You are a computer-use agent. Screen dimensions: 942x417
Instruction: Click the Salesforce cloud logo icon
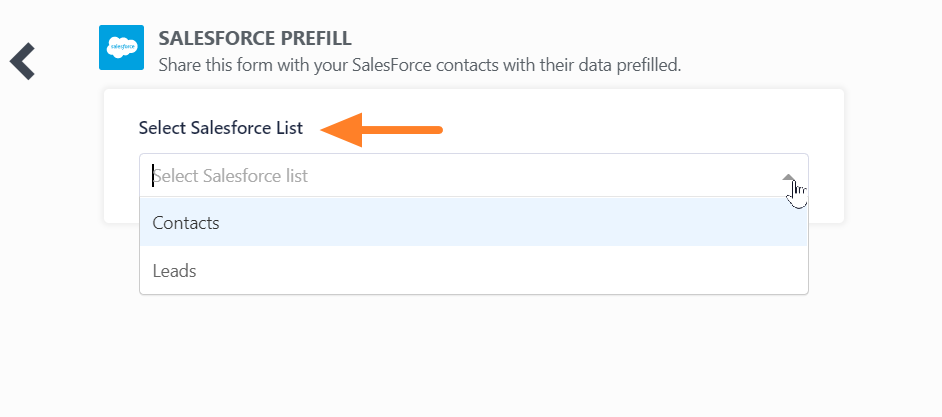coord(122,47)
